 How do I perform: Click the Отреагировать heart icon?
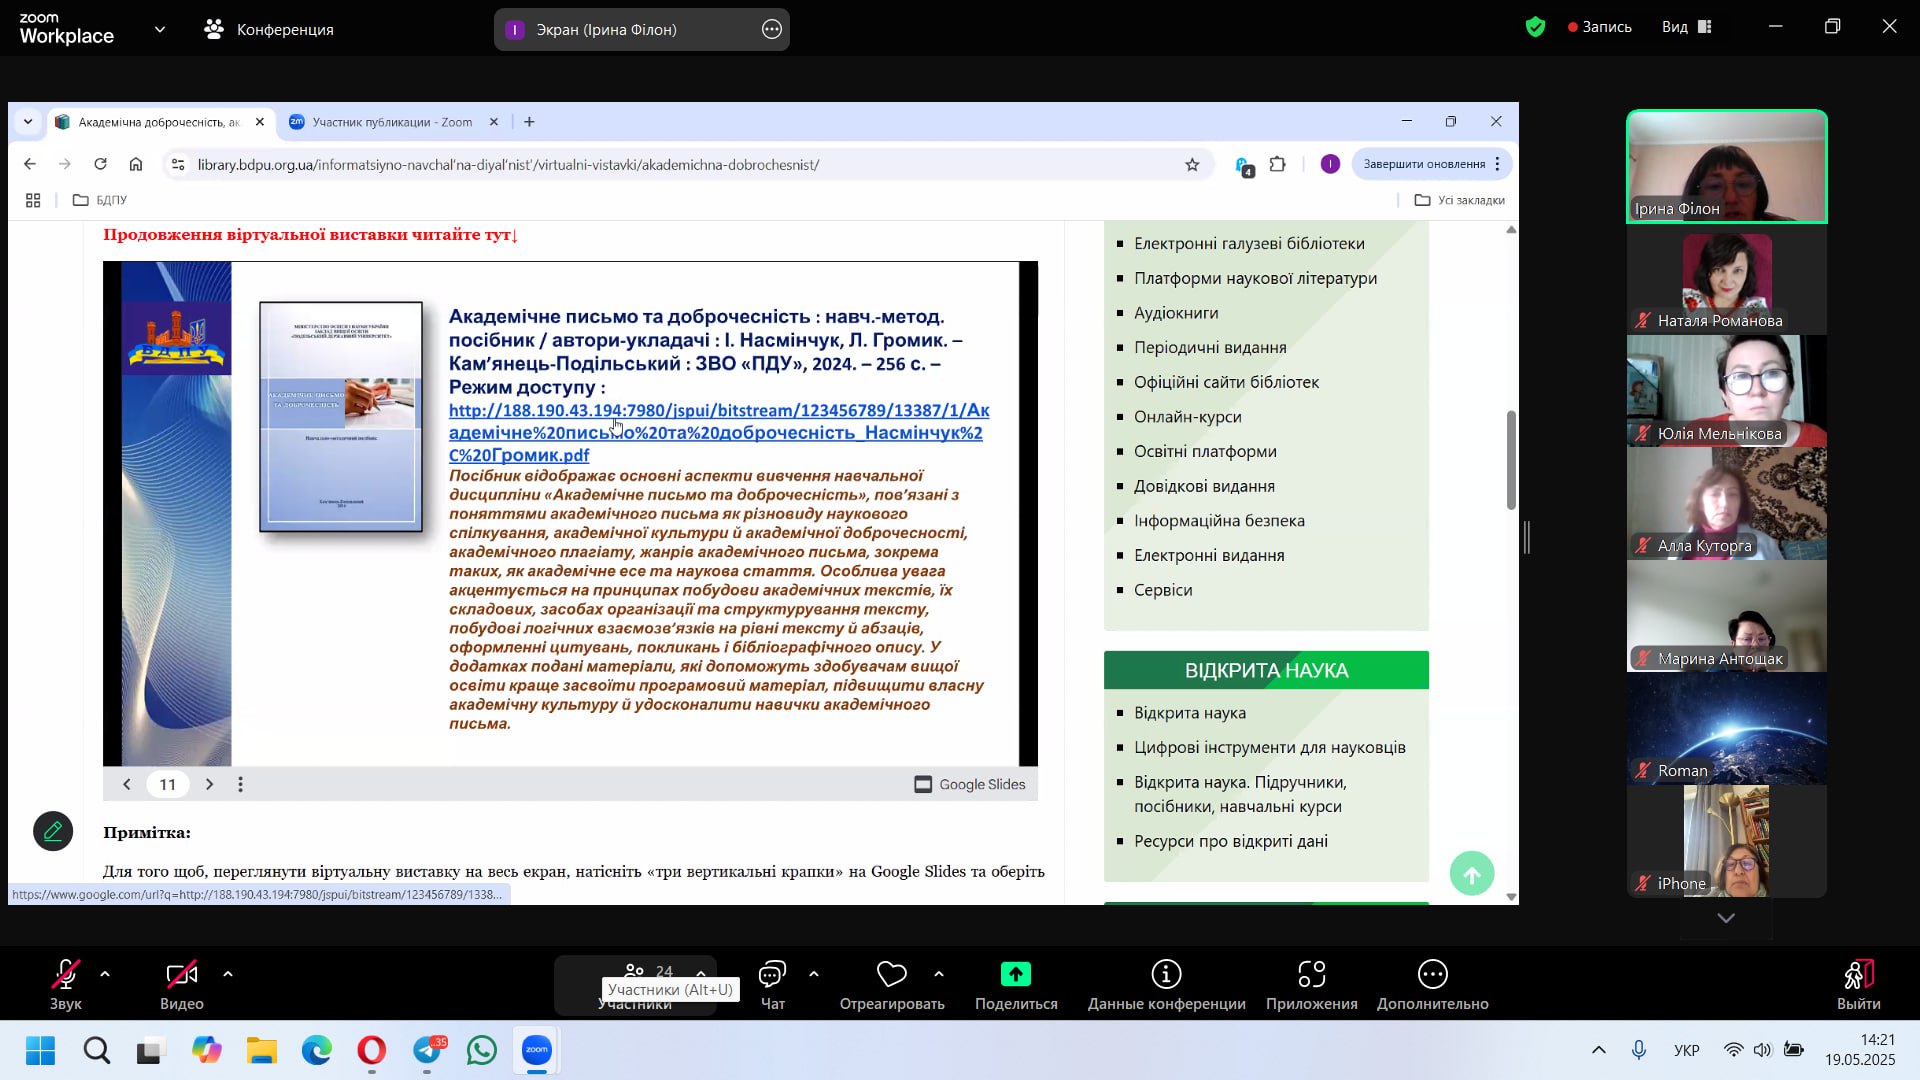coord(891,975)
